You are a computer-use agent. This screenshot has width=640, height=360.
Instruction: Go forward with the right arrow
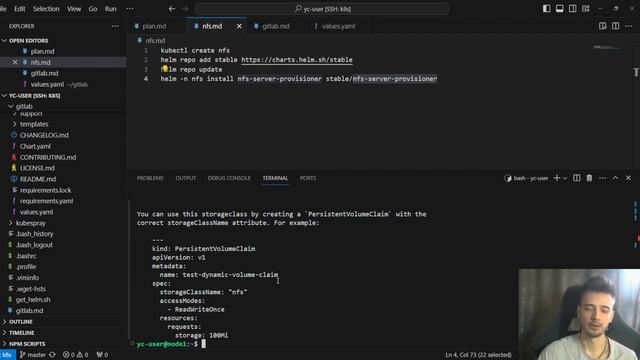[185, 9]
